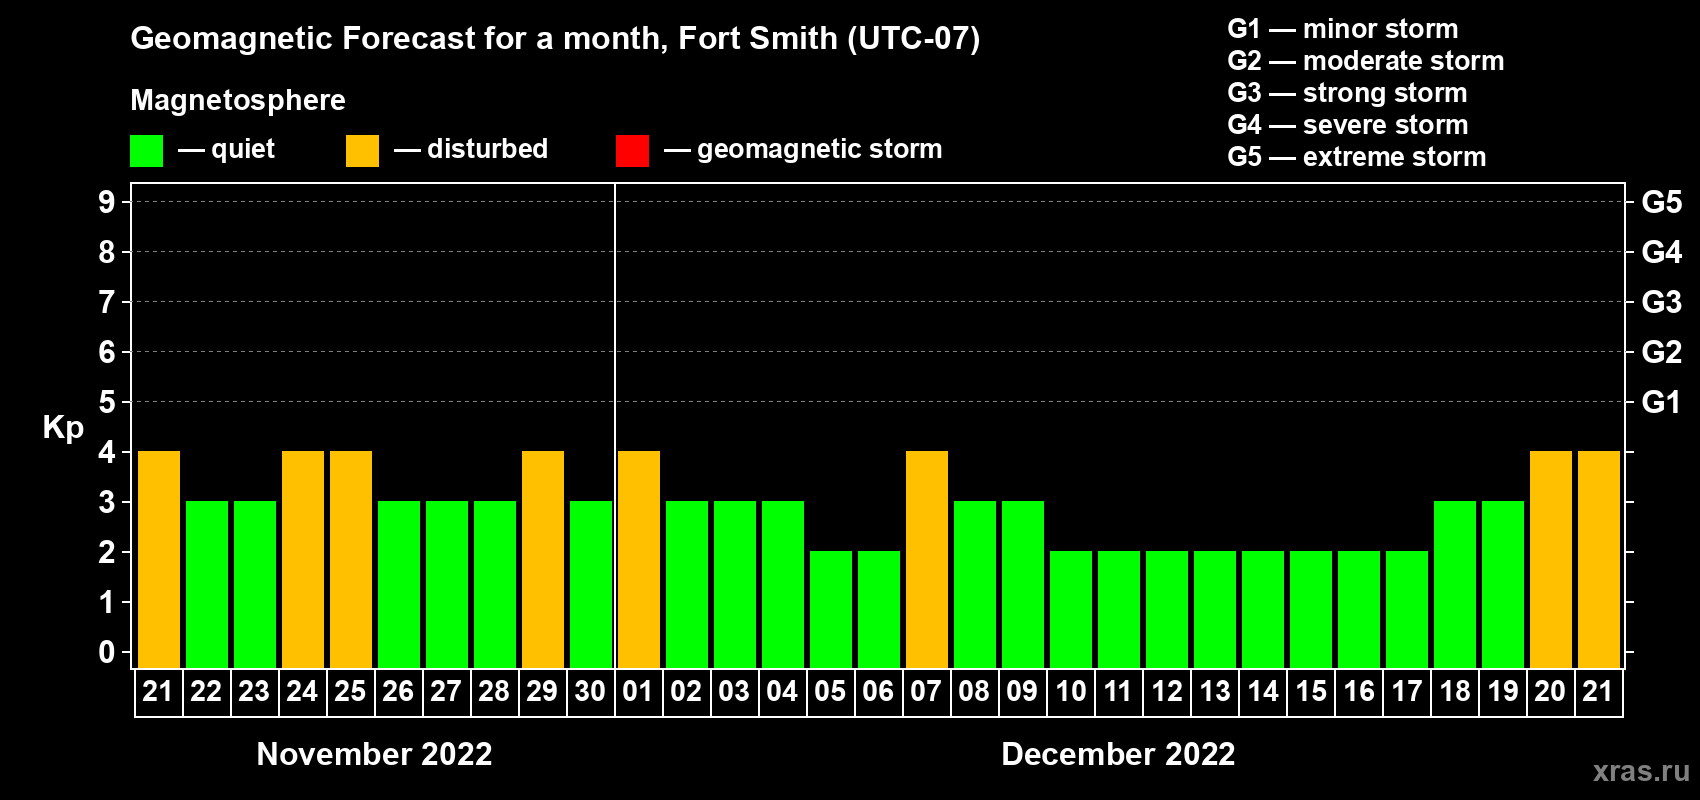Click the right-axis G1 label
This screenshot has height=800, width=1700.
1662,402
